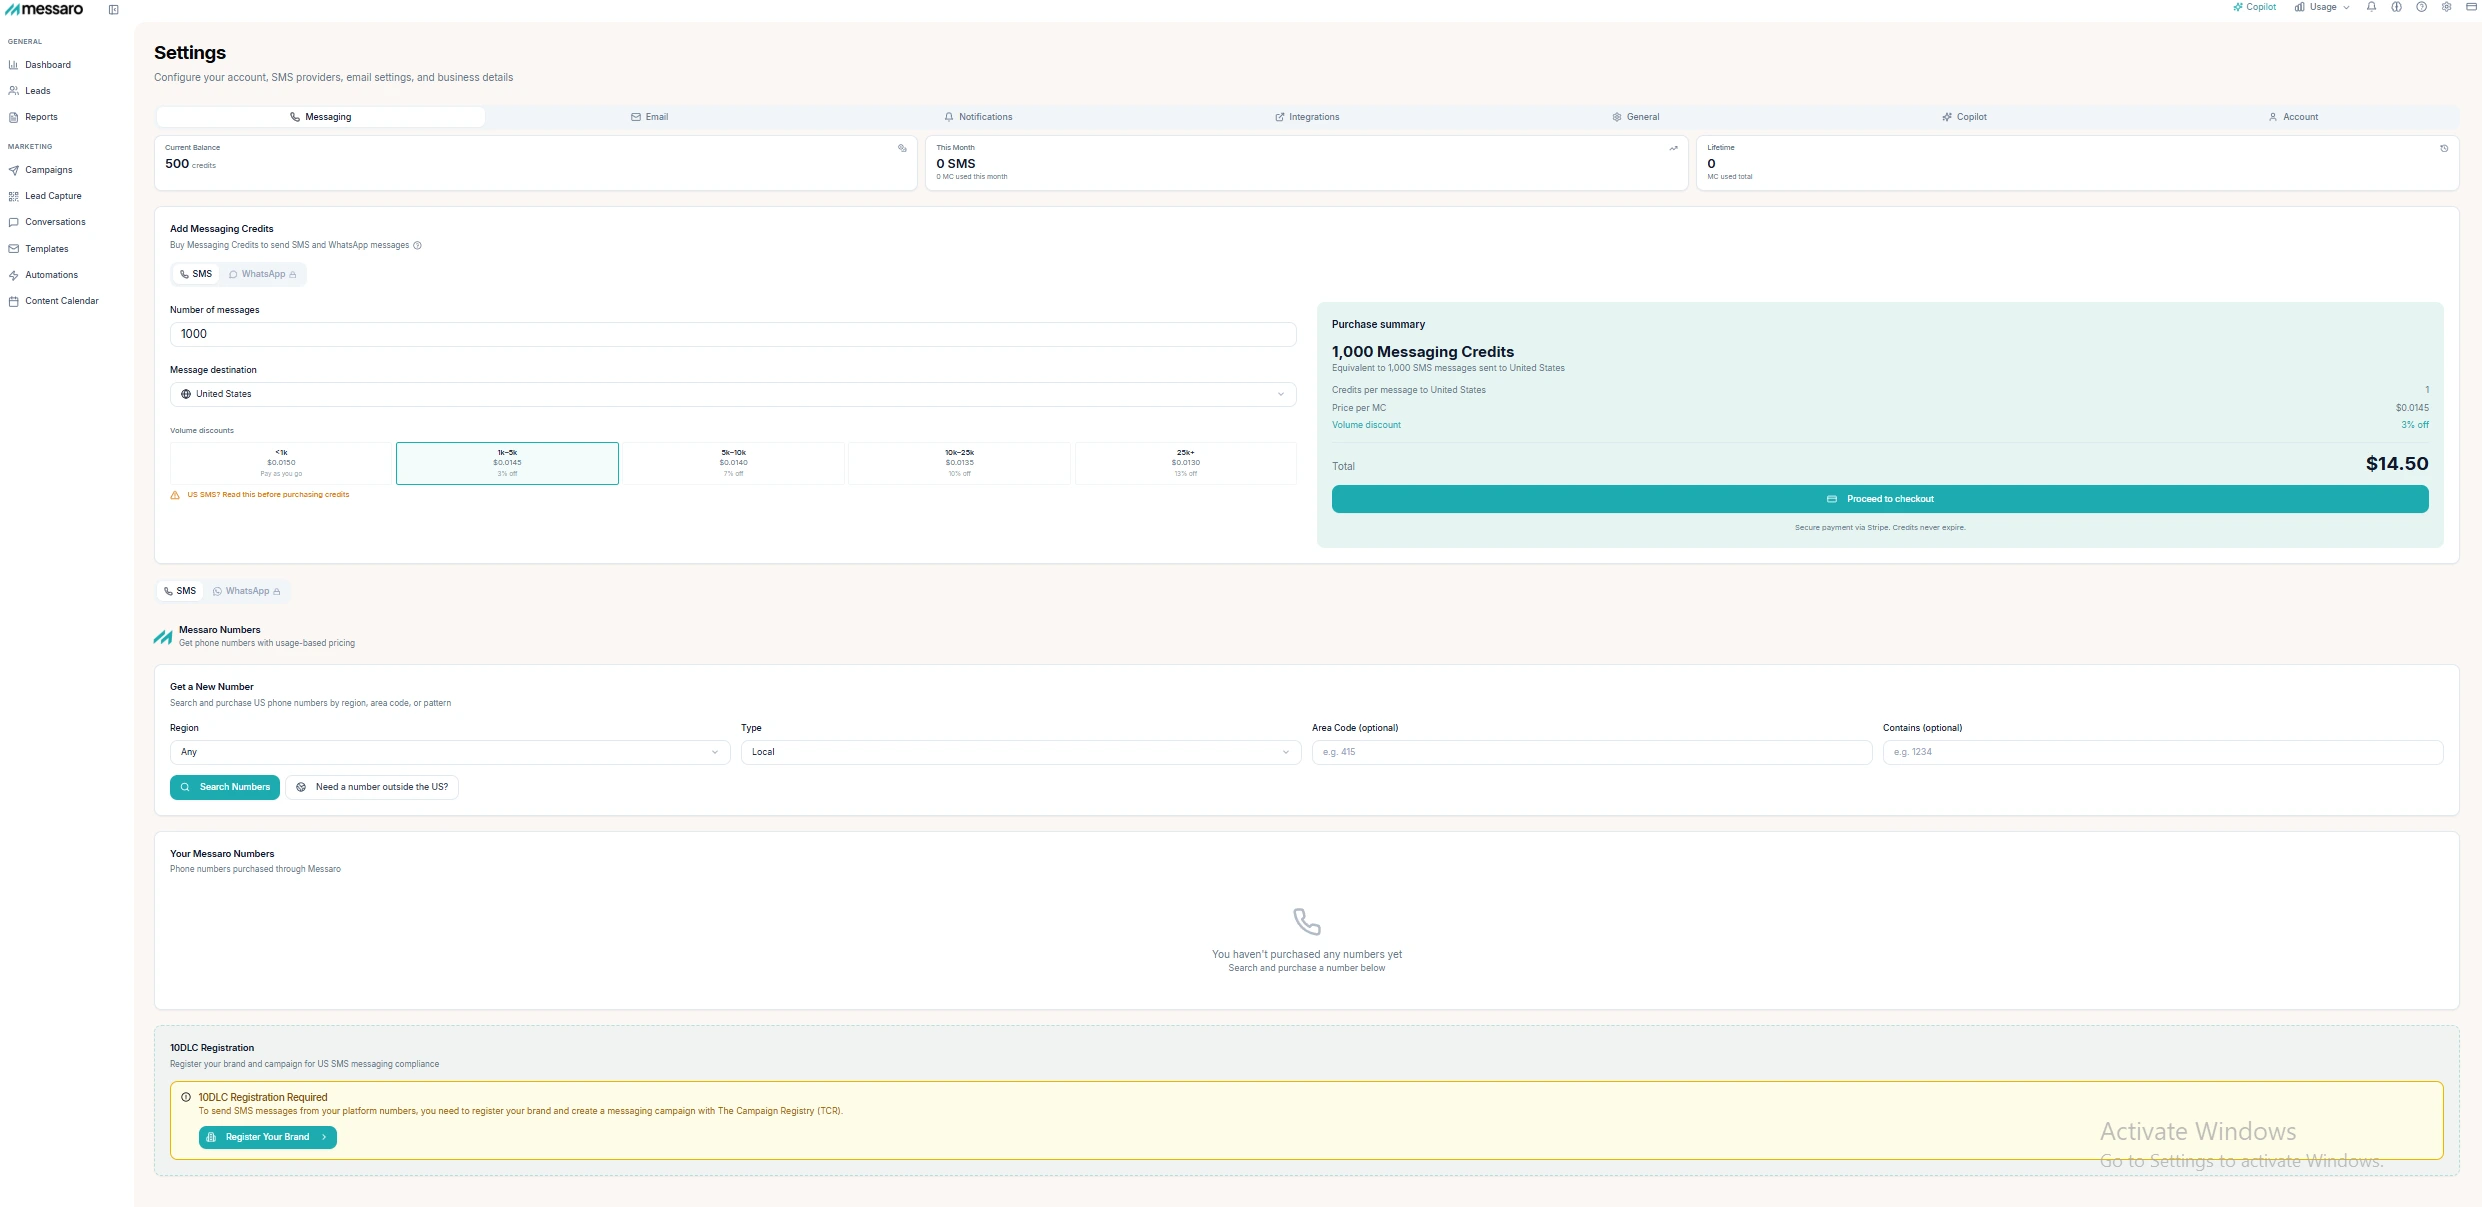Viewport: 2482px width, 1207px height.
Task: Expand the Usage dropdown in top bar
Action: click(x=2322, y=7)
